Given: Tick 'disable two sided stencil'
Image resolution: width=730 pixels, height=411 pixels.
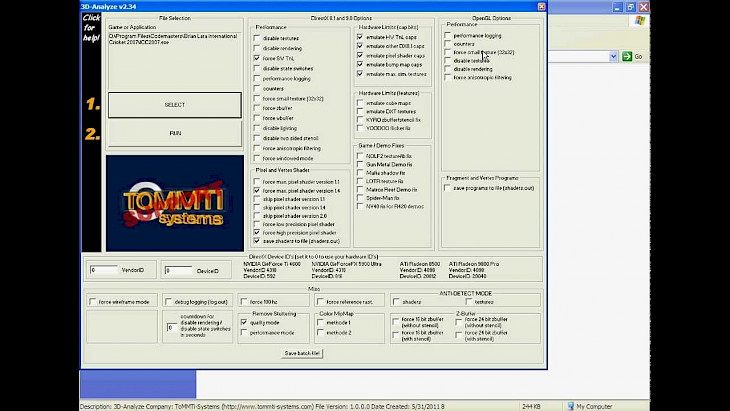Looking at the screenshot, I should click(x=257, y=138).
